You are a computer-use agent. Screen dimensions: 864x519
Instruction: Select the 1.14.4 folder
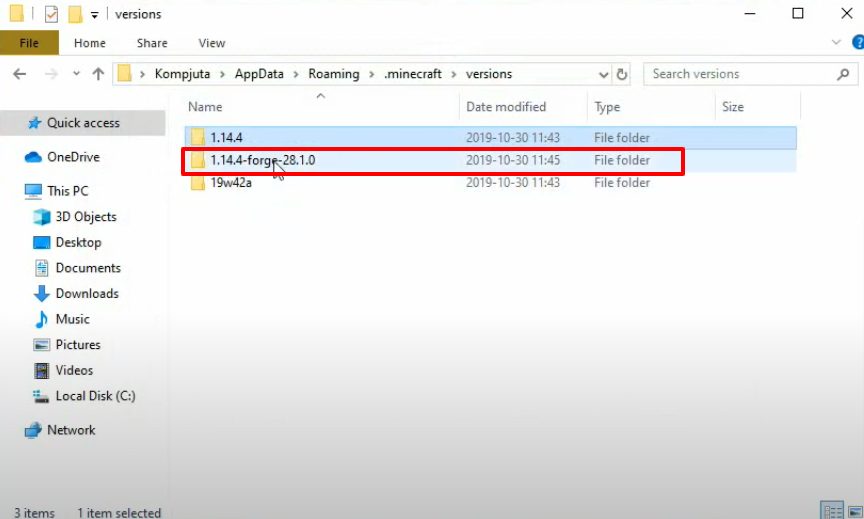490,138
